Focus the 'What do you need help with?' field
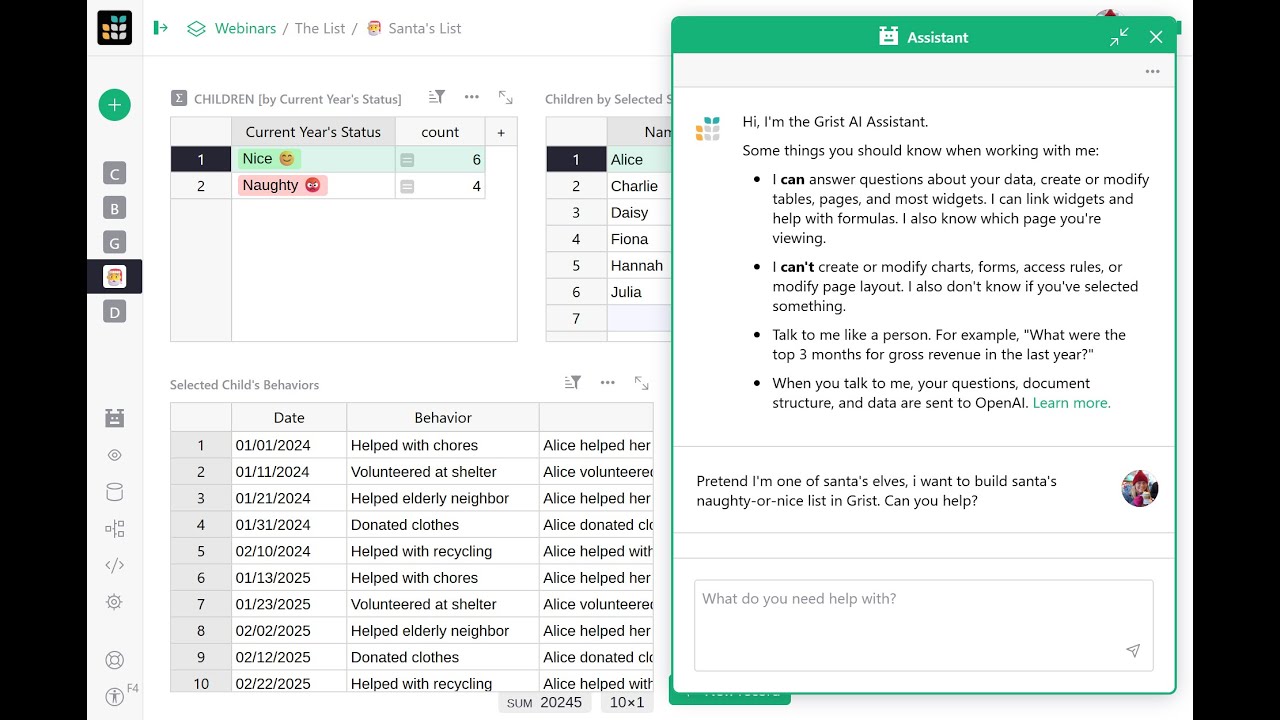The width and height of the screenshot is (1280, 720). coord(923,625)
